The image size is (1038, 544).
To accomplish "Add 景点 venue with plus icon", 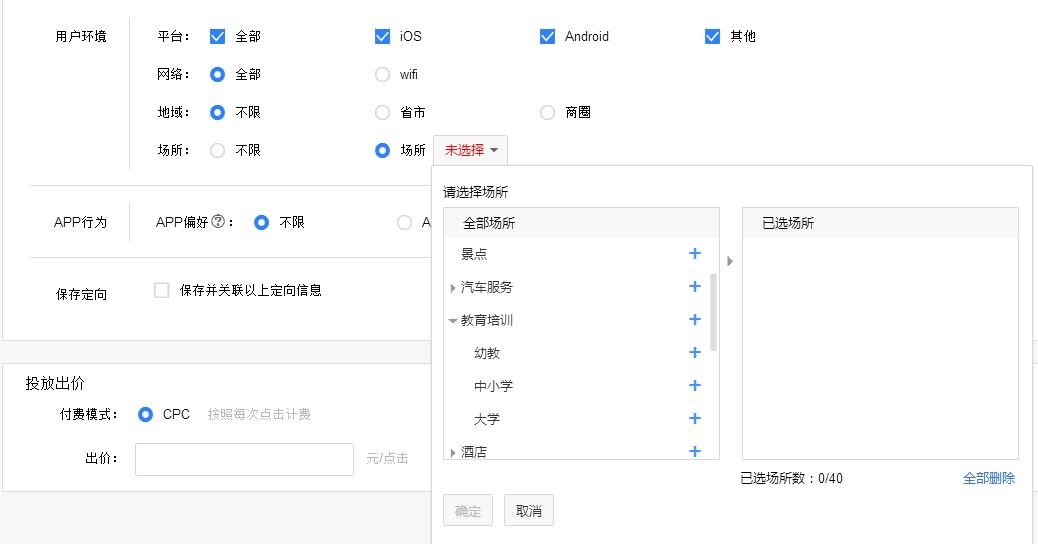I will (x=694, y=253).
